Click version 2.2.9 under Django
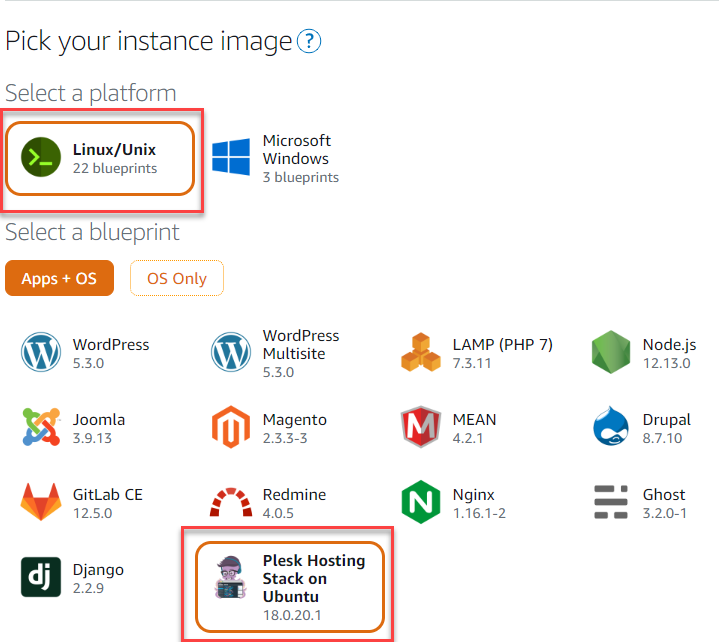Viewport: 719px width, 642px height. click(88, 588)
